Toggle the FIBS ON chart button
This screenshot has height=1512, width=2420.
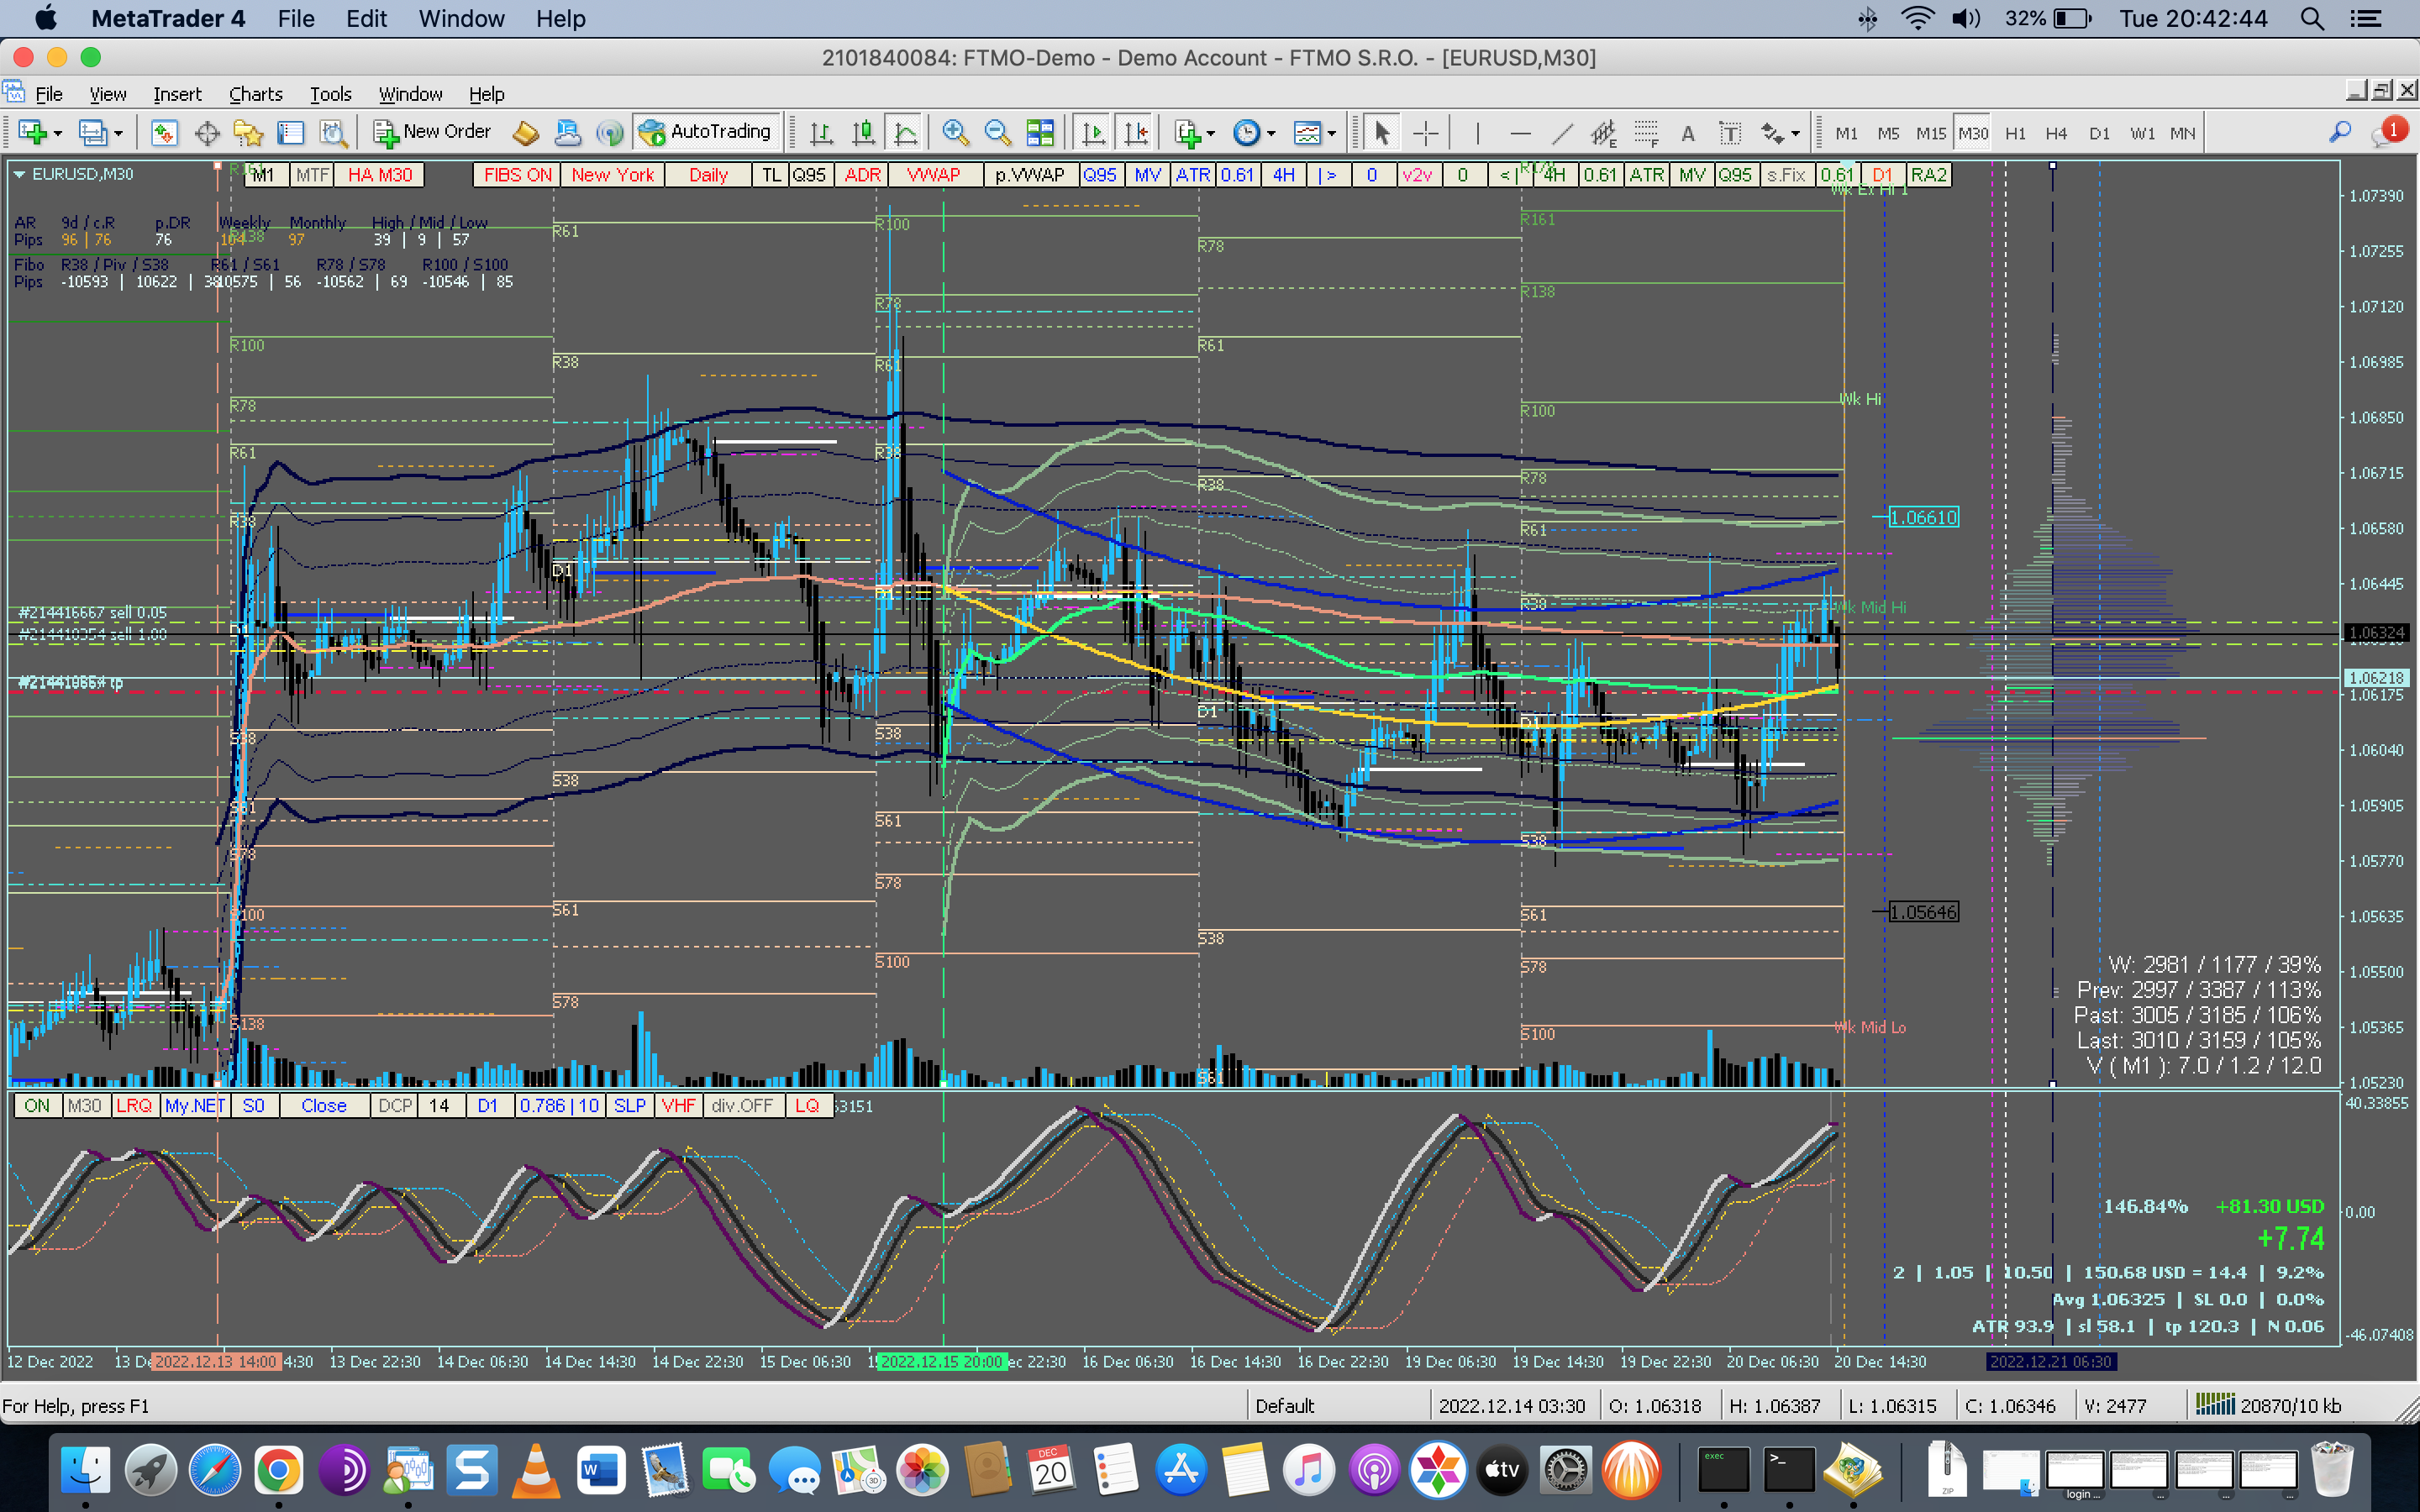[x=517, y=175]
